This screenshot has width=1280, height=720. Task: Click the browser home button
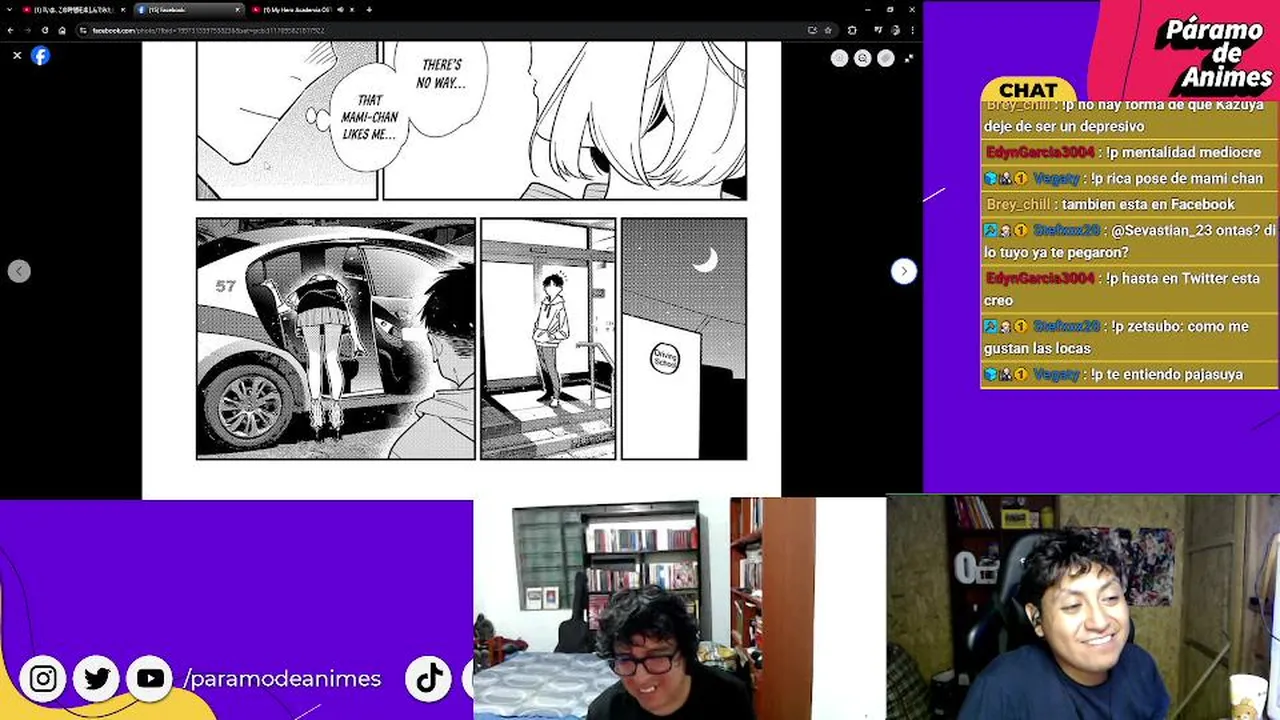click(x=62, y=30)
